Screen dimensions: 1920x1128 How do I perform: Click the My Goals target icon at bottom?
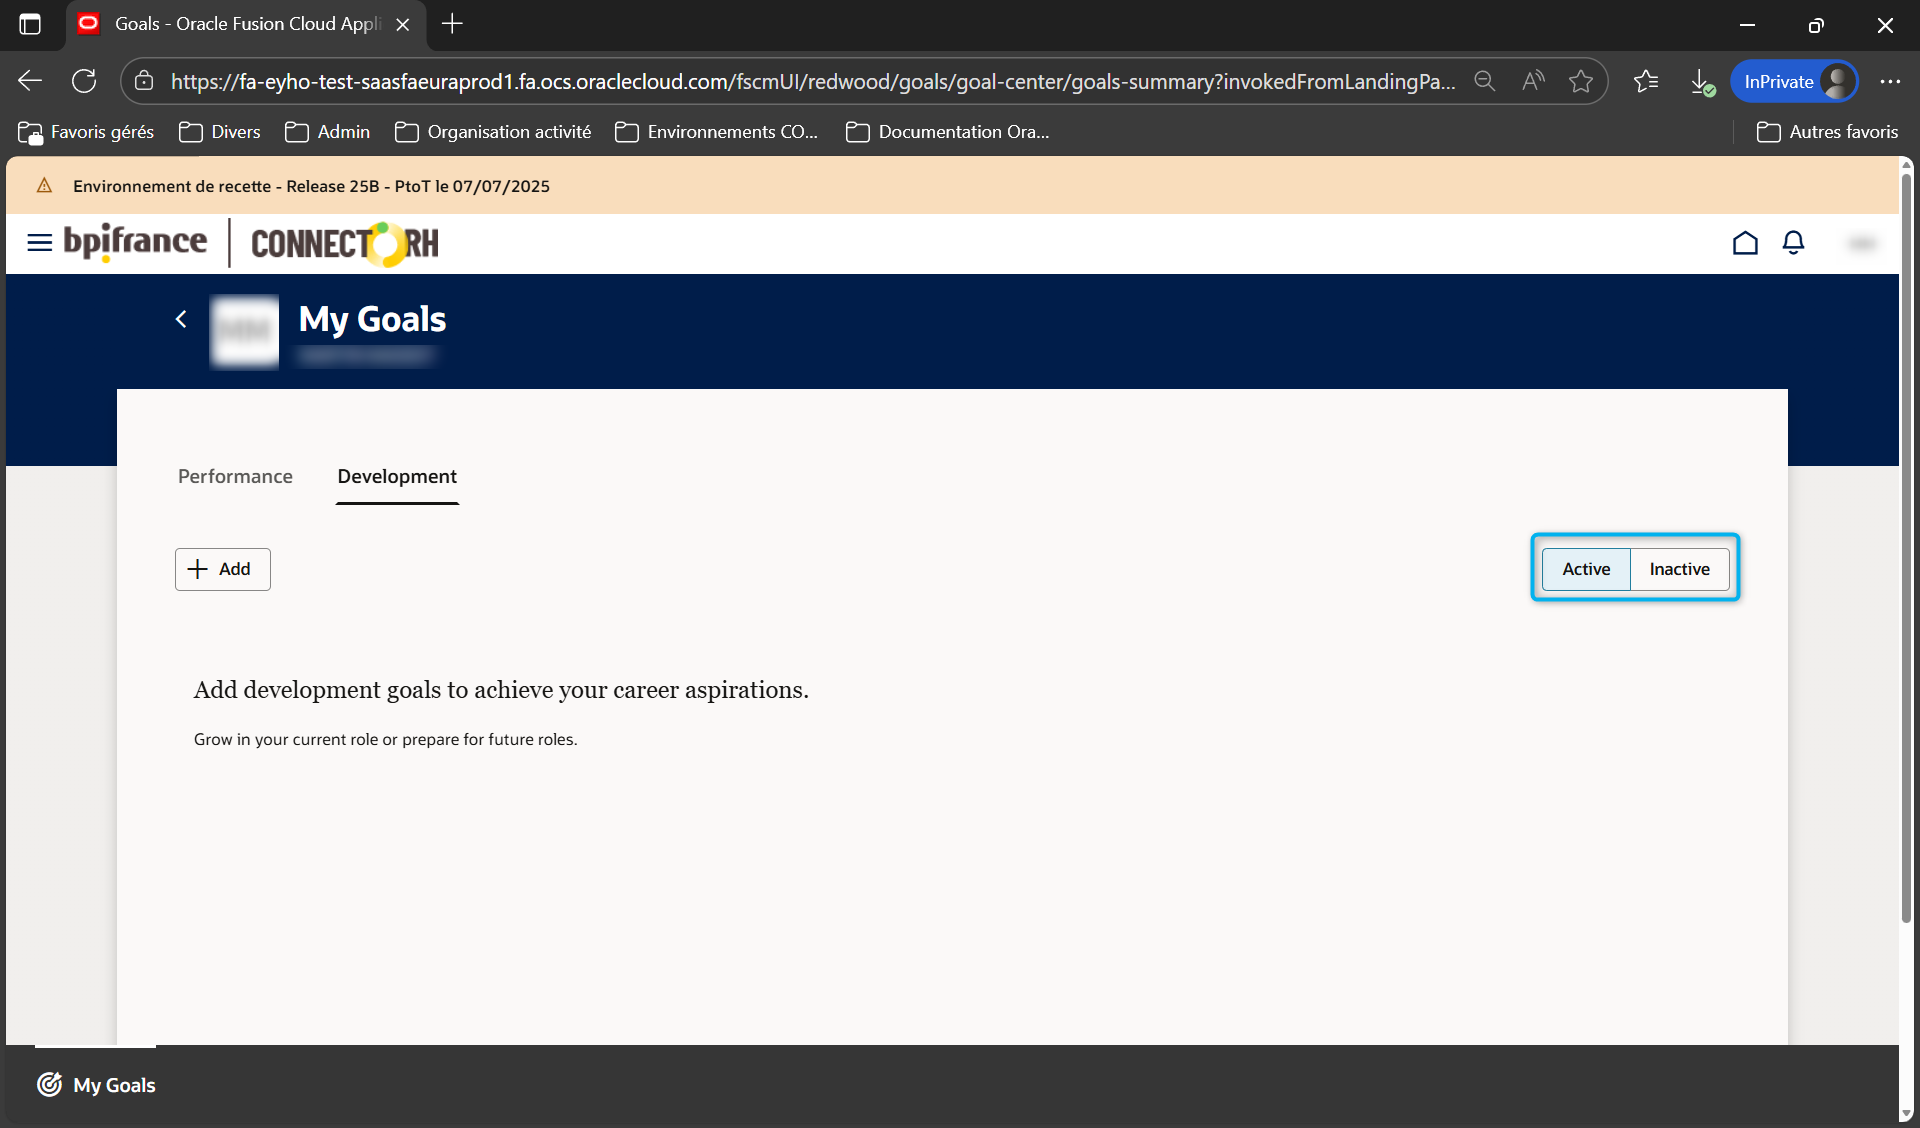(x=49, y=1085)
